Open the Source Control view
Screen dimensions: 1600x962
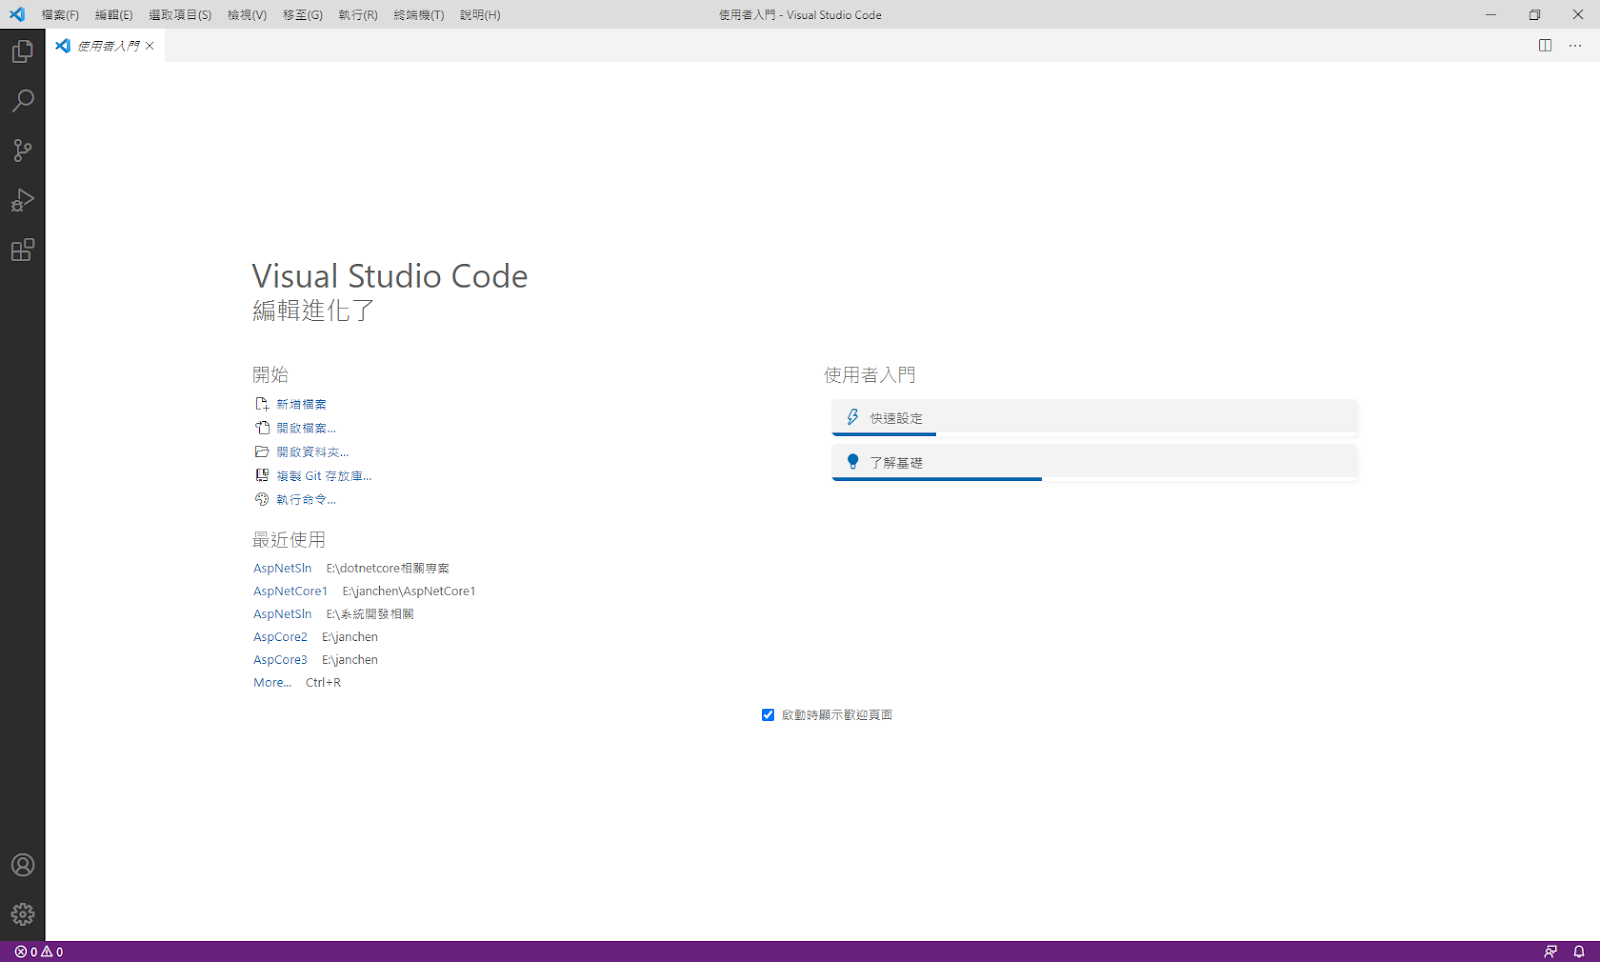(22, 150)
